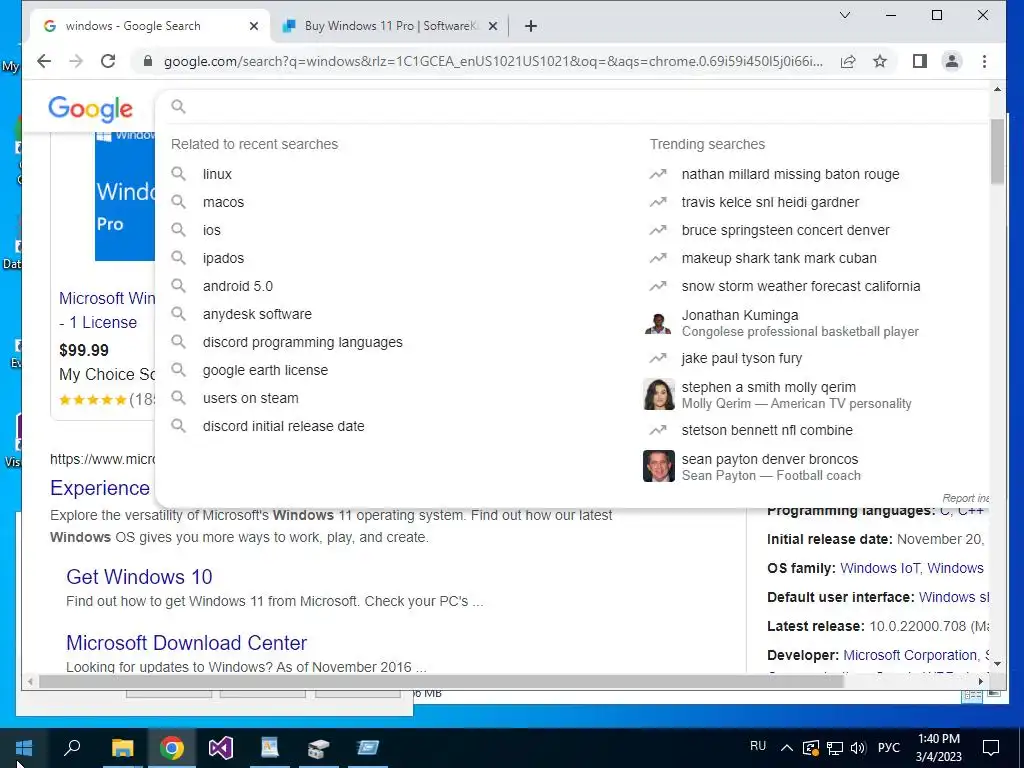Switch input language via 'РУС' indicator
This screenshot has height=768, width=1024.
[889, 748]
